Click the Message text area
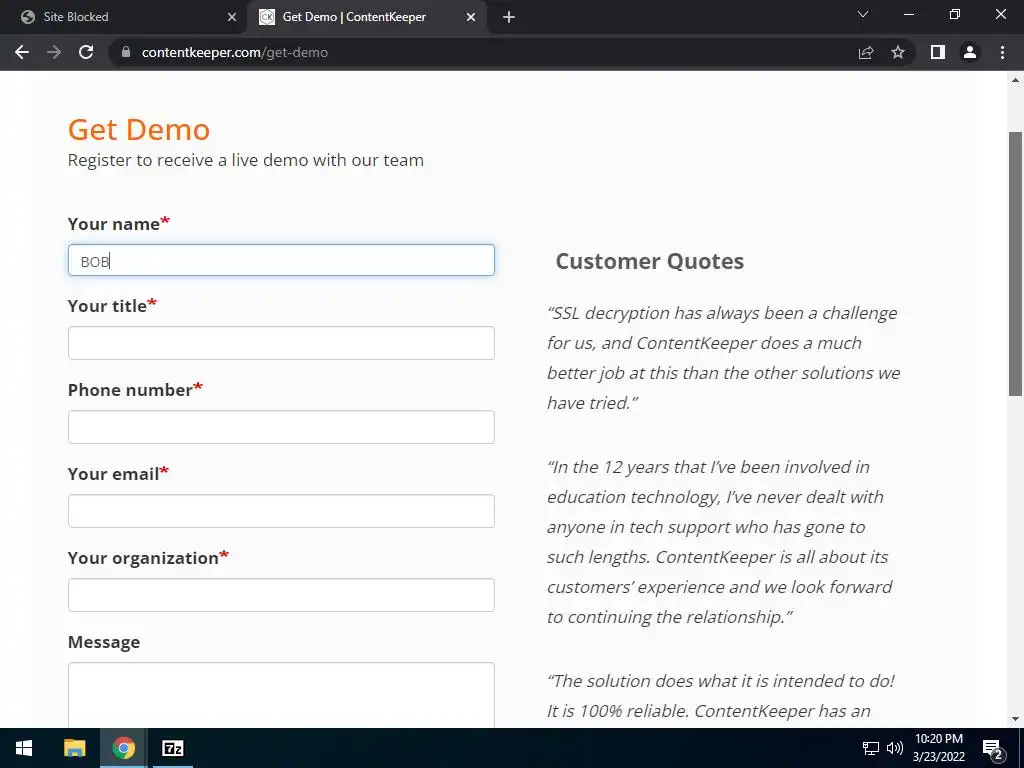The image size is (1024, 768). tap(281, 696)
